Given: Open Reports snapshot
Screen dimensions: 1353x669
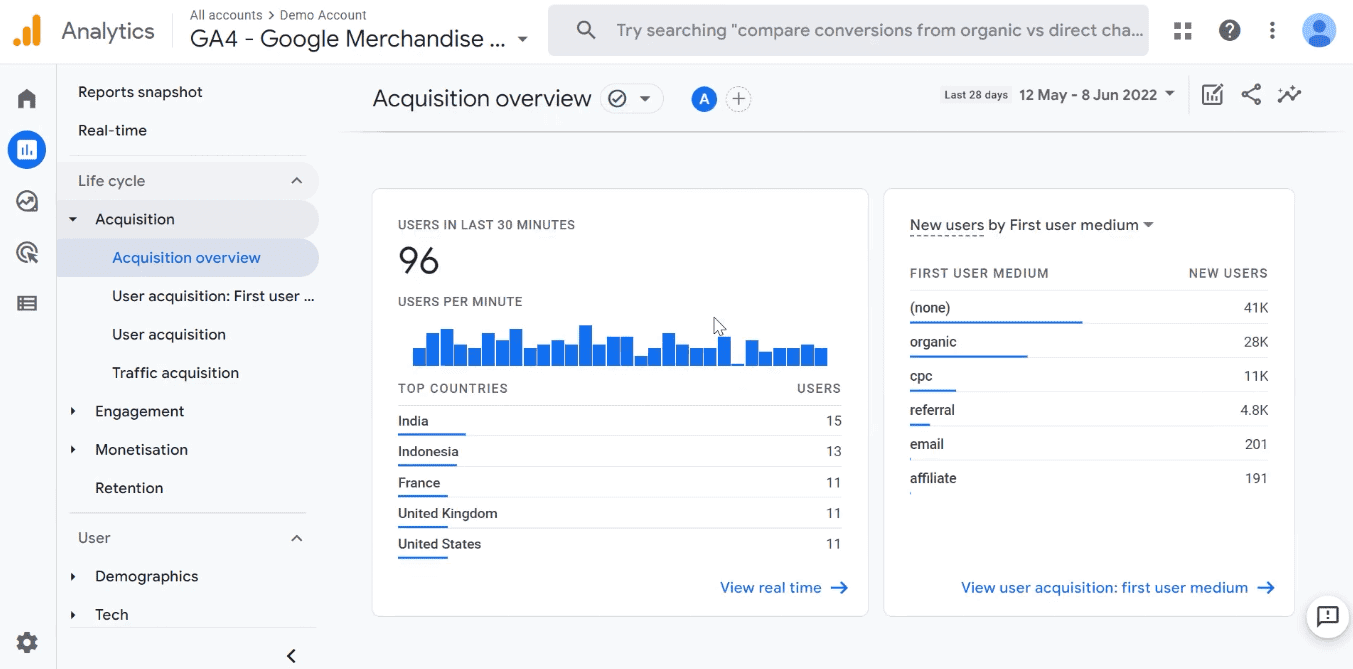Looking at the screenshot, I should (x=140, y=92).
